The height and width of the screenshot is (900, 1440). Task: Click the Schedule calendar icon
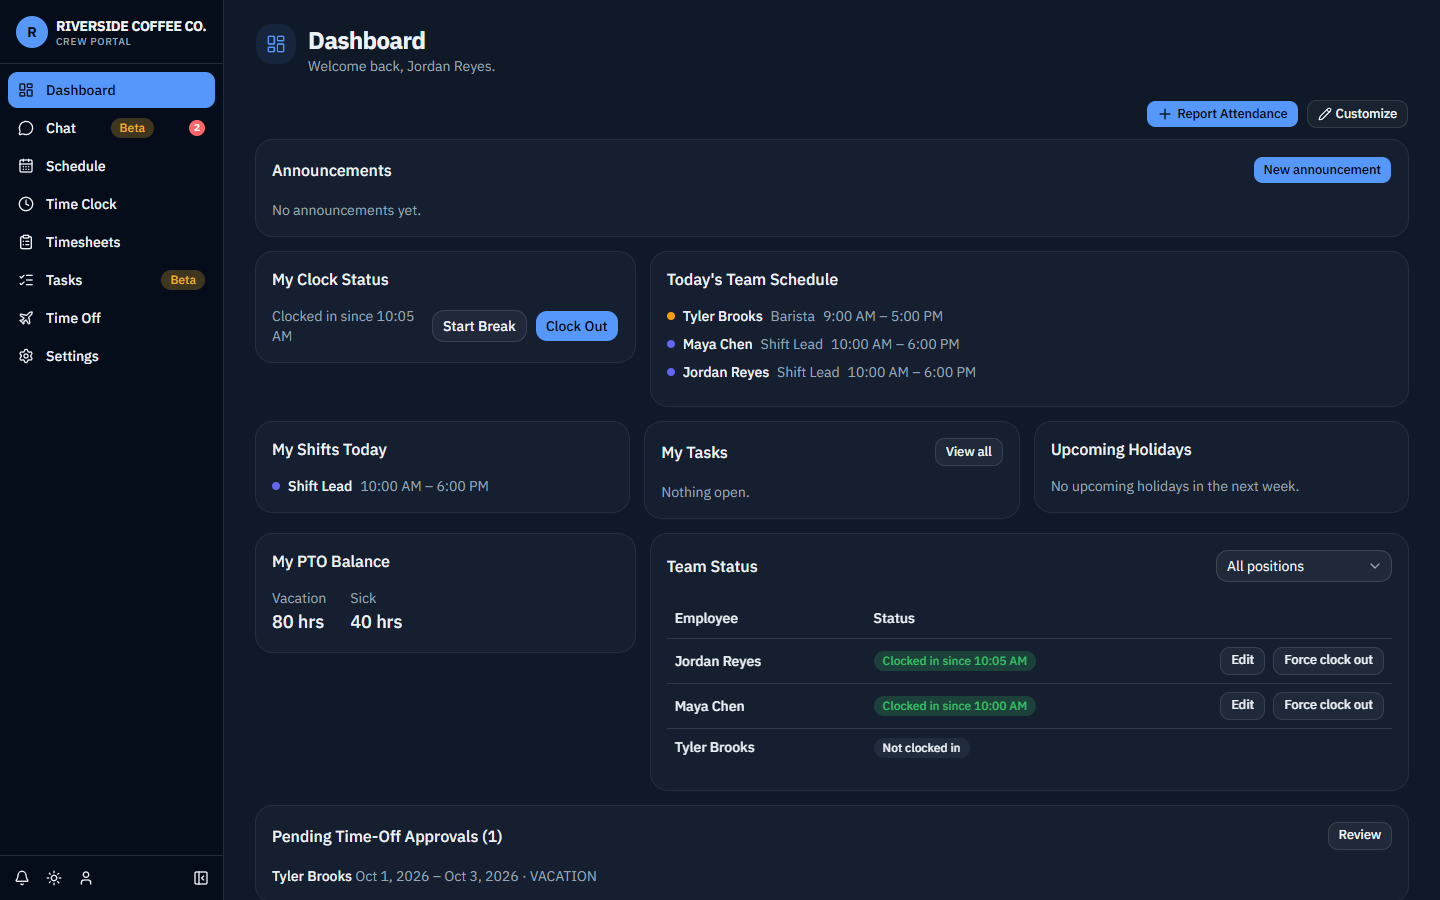pos(26,166)
